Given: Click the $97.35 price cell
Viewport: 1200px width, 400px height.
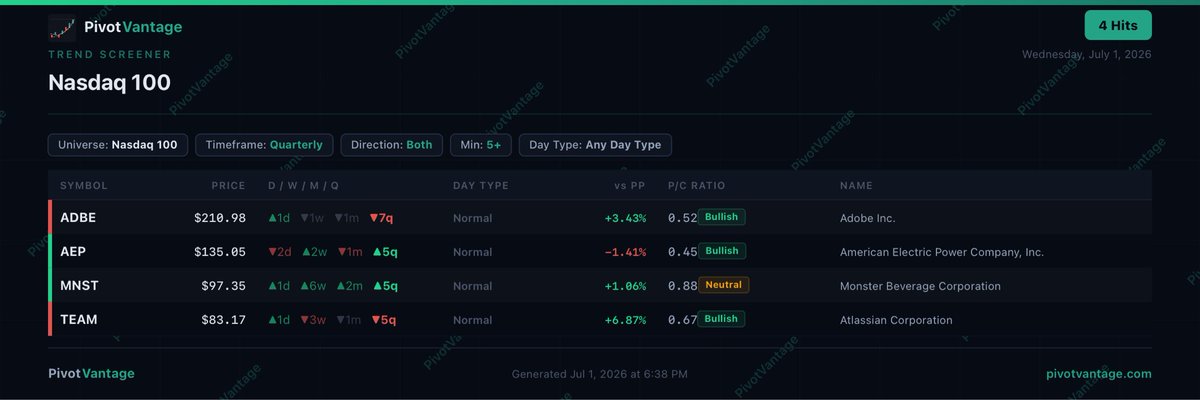Looking at the screenshot, I should 224,286.
